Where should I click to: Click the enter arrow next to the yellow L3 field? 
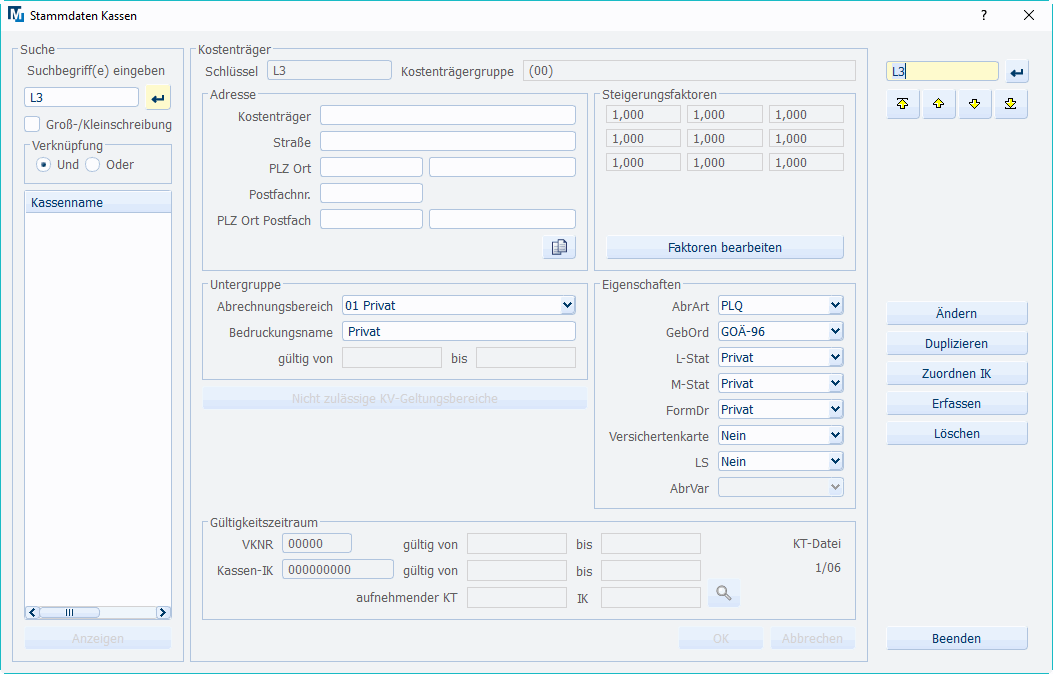1017,72
